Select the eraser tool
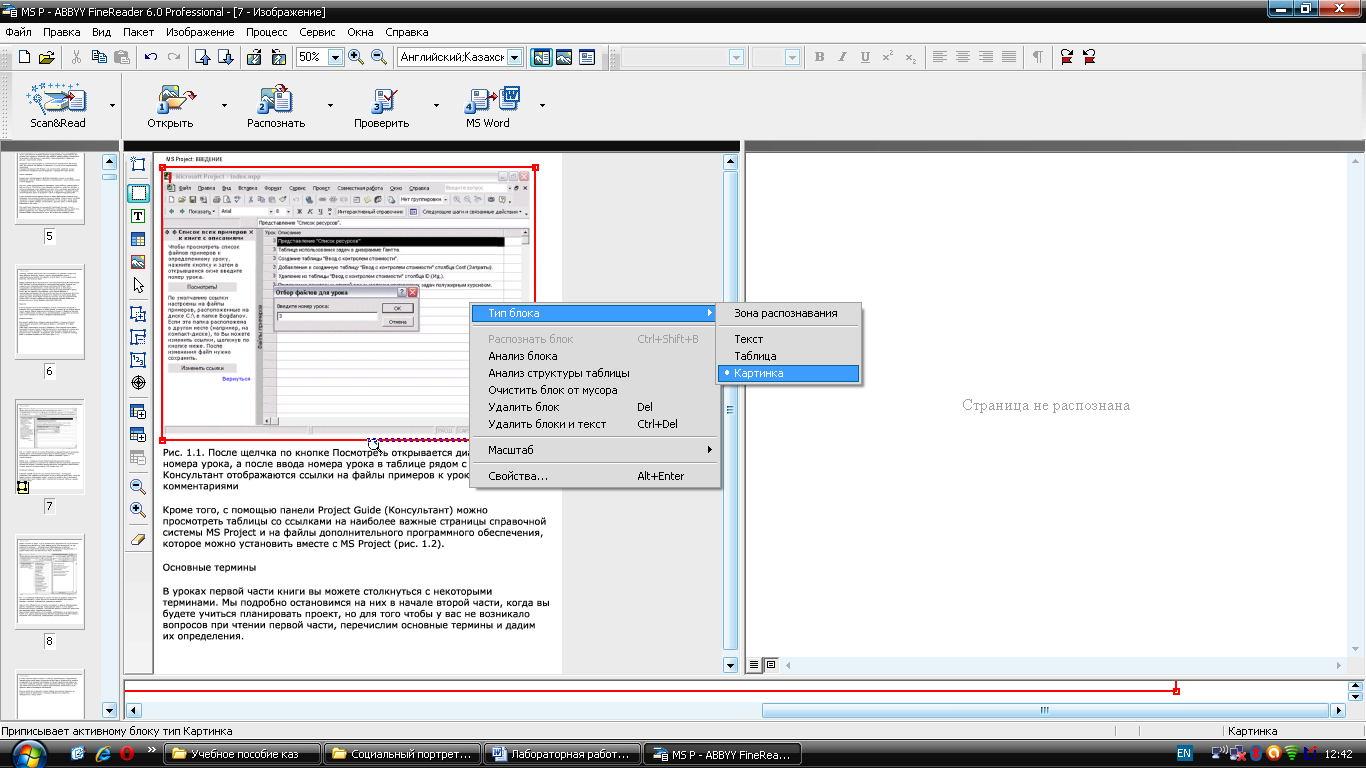Image resolution: width=1366 pixels, height=768 pixels. coord(138,539)
